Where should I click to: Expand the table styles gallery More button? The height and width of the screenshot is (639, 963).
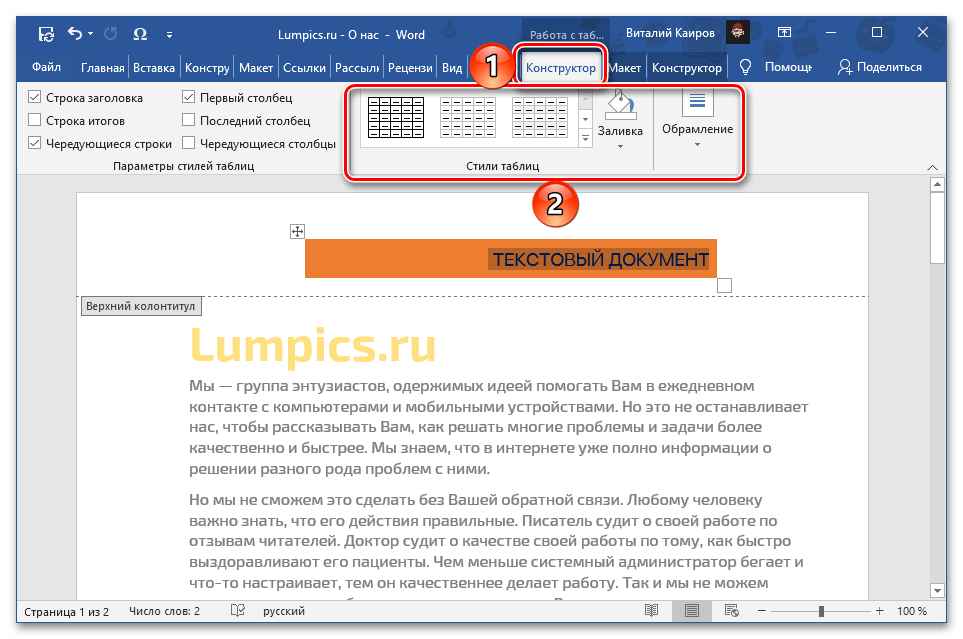586,139
